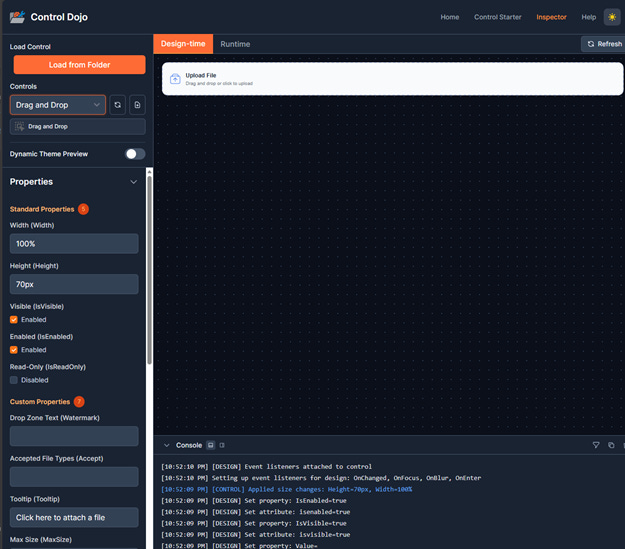Go to Home in the top navigation
Viewport: 625px width, 549px height.
[450, 17]
